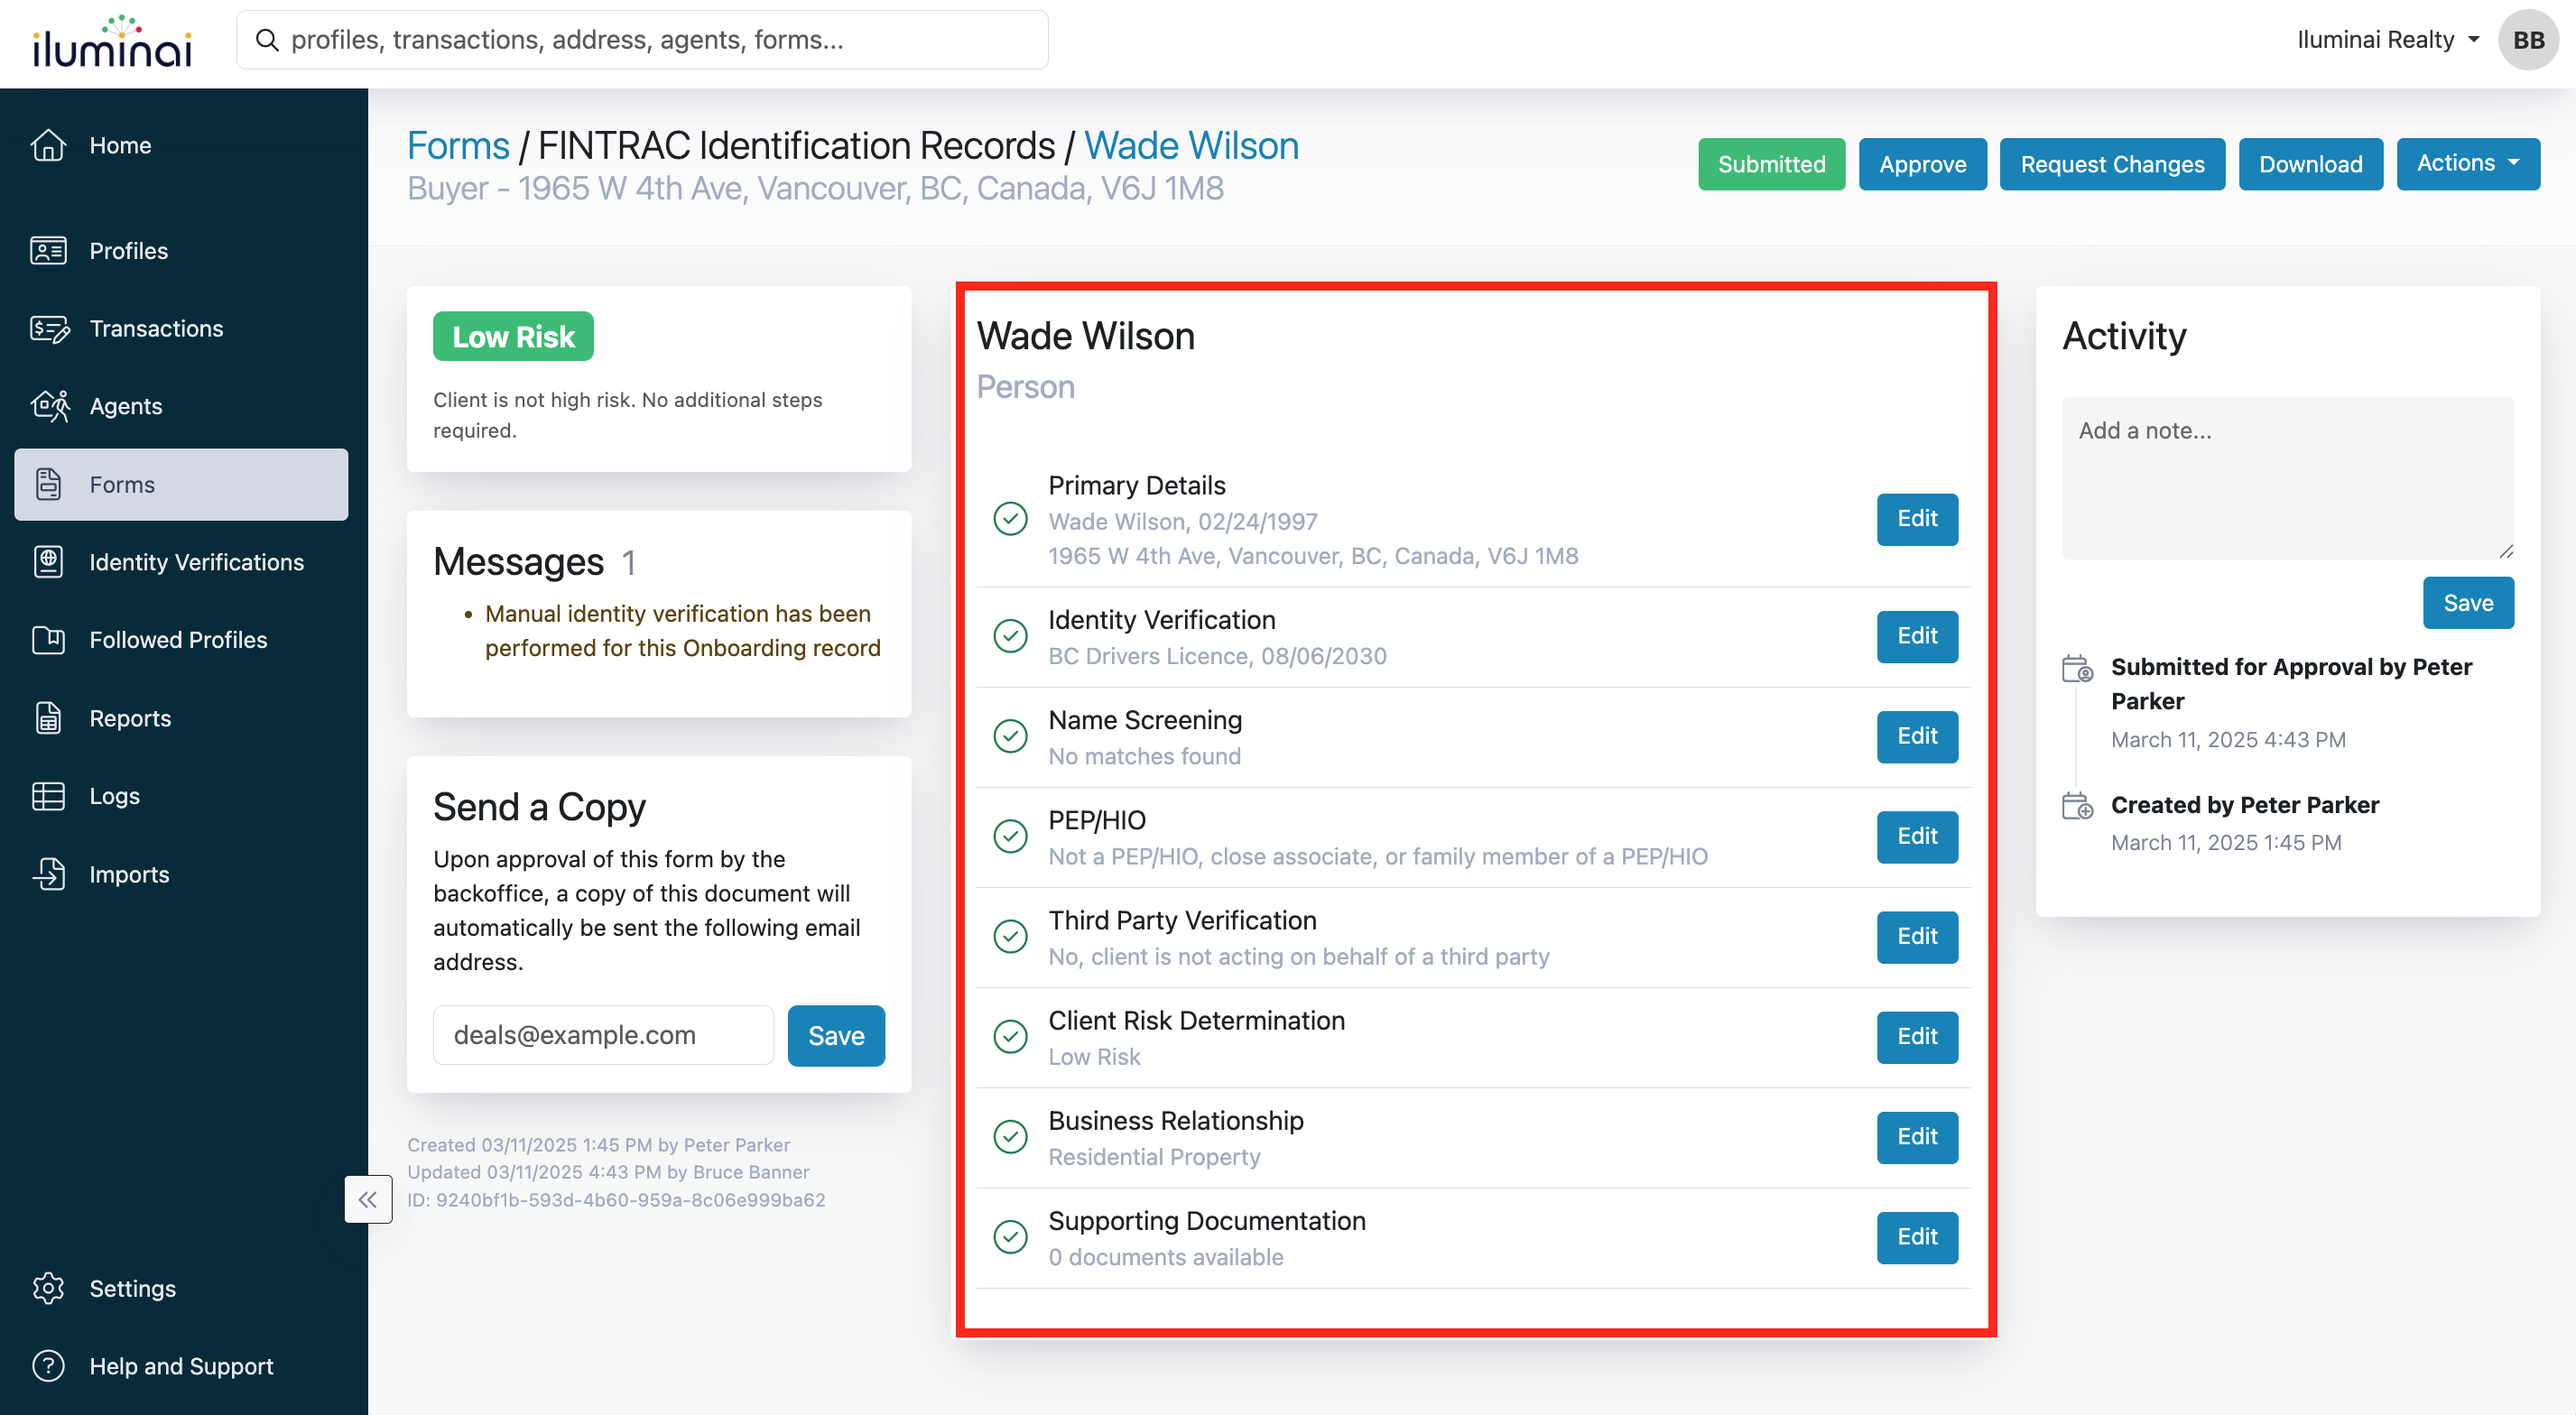Click the Home house icon in sidebar

tap(48, 145)
